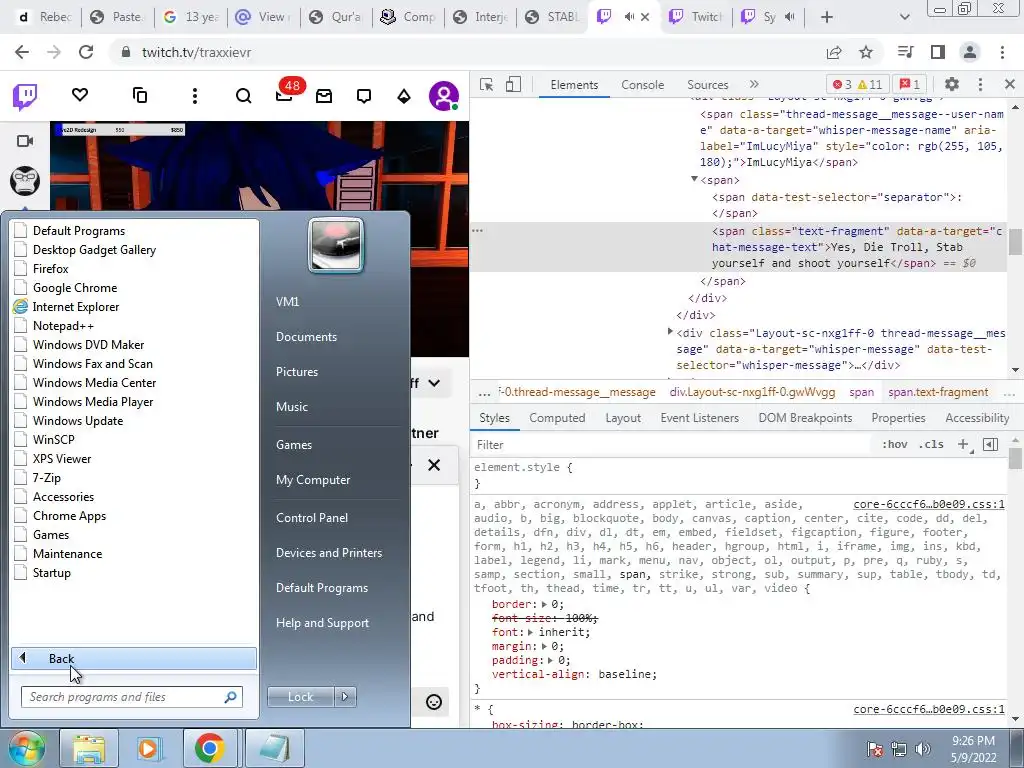Click the Lock button in Start menu
Viewport: 1024px width, 768px height.
[300, 697]
